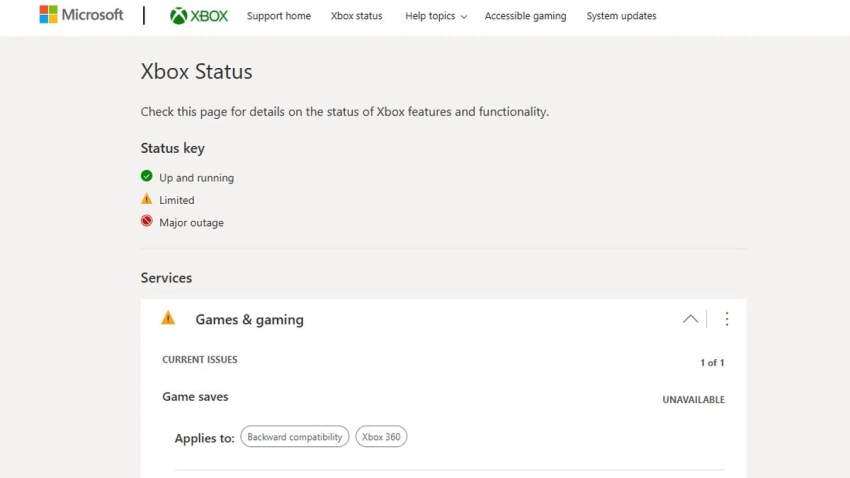This screenshot has width=850, height=478.
Task: Click the Xbox logo in header
Action: tap(199, 16)
